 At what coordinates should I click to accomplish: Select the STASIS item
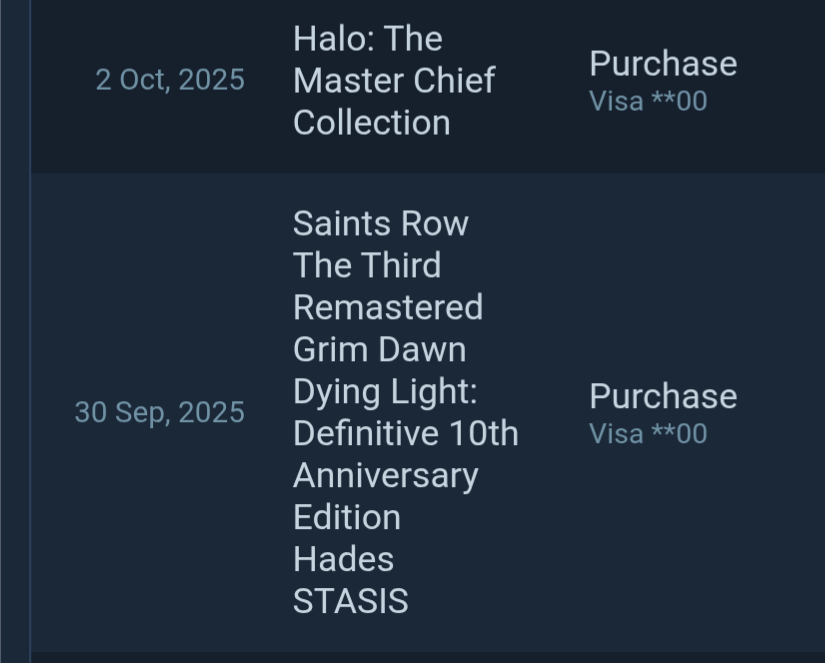(x=350, y=601)
